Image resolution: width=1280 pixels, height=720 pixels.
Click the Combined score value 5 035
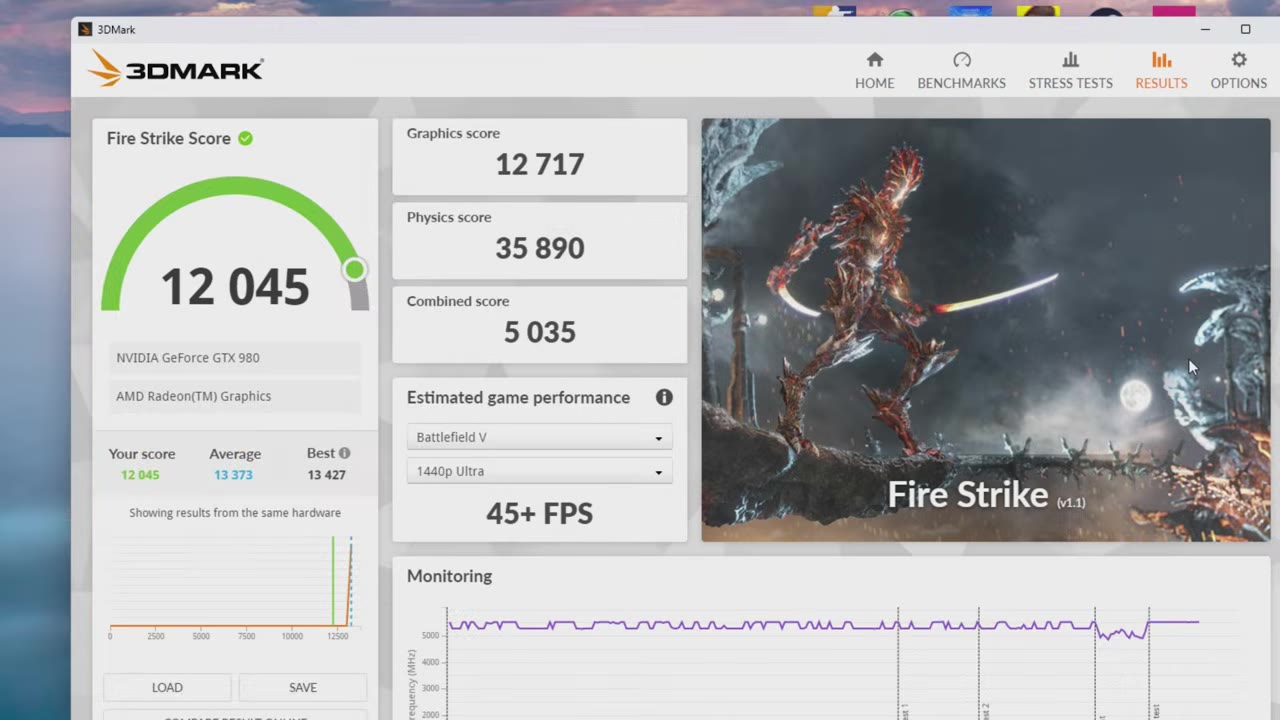(x=540, y=332)
